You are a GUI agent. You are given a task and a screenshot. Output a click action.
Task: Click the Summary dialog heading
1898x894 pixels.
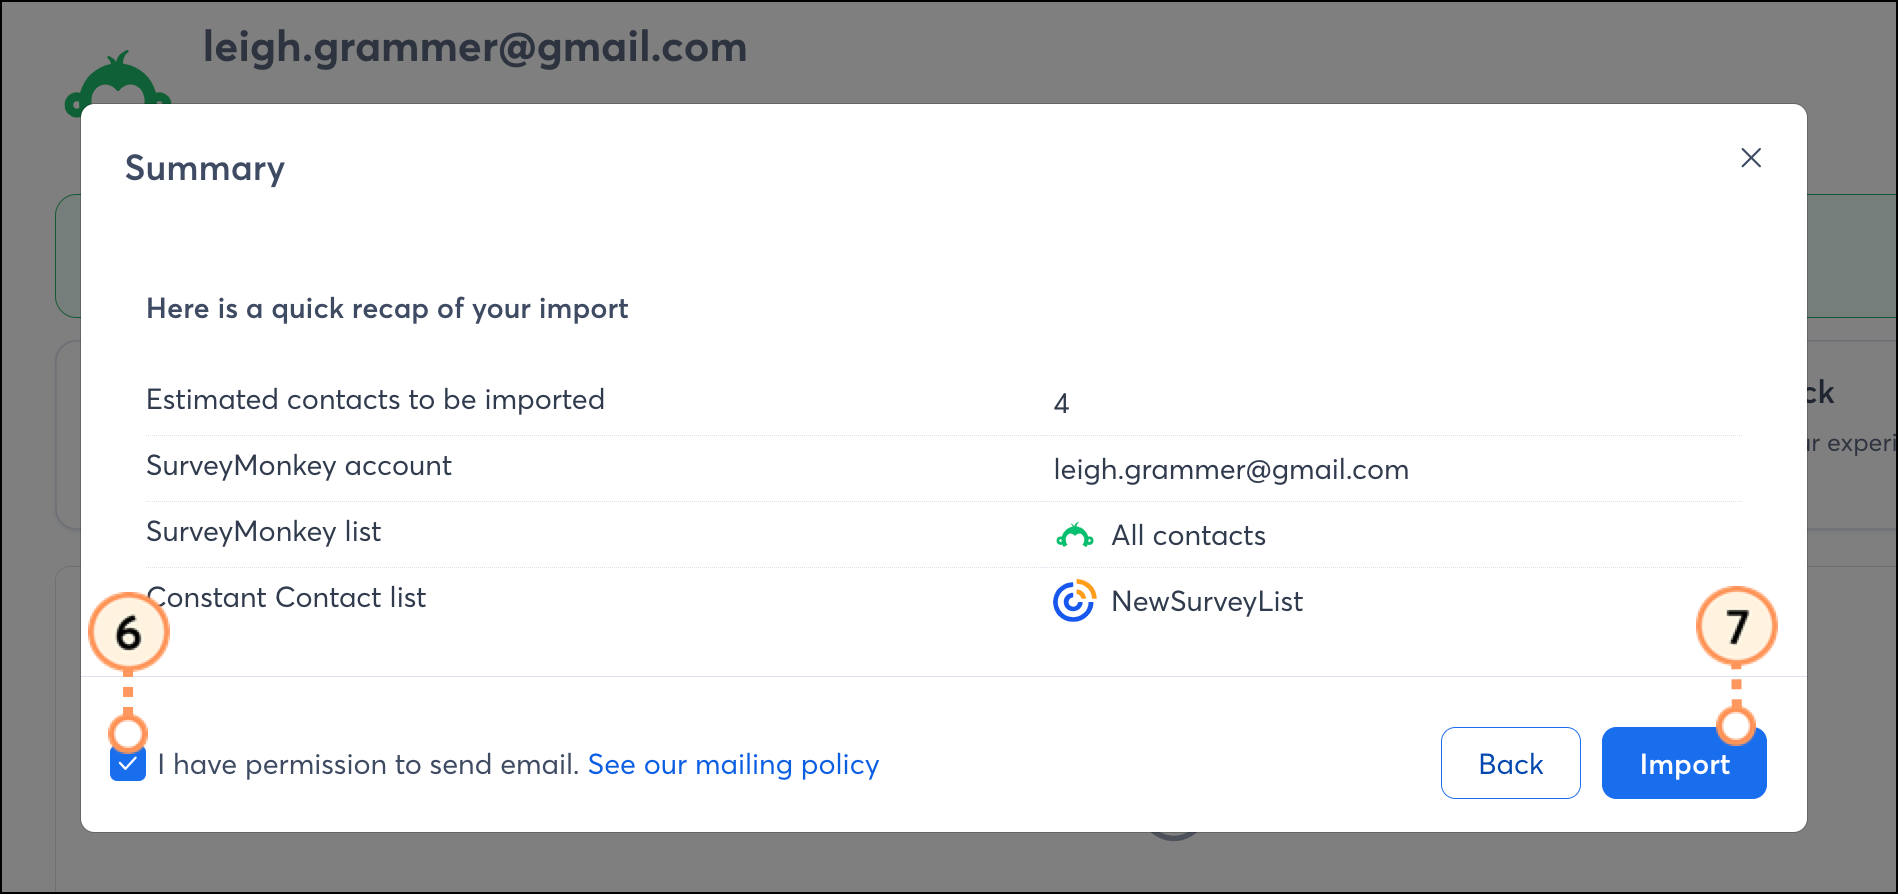click(205, 168)
